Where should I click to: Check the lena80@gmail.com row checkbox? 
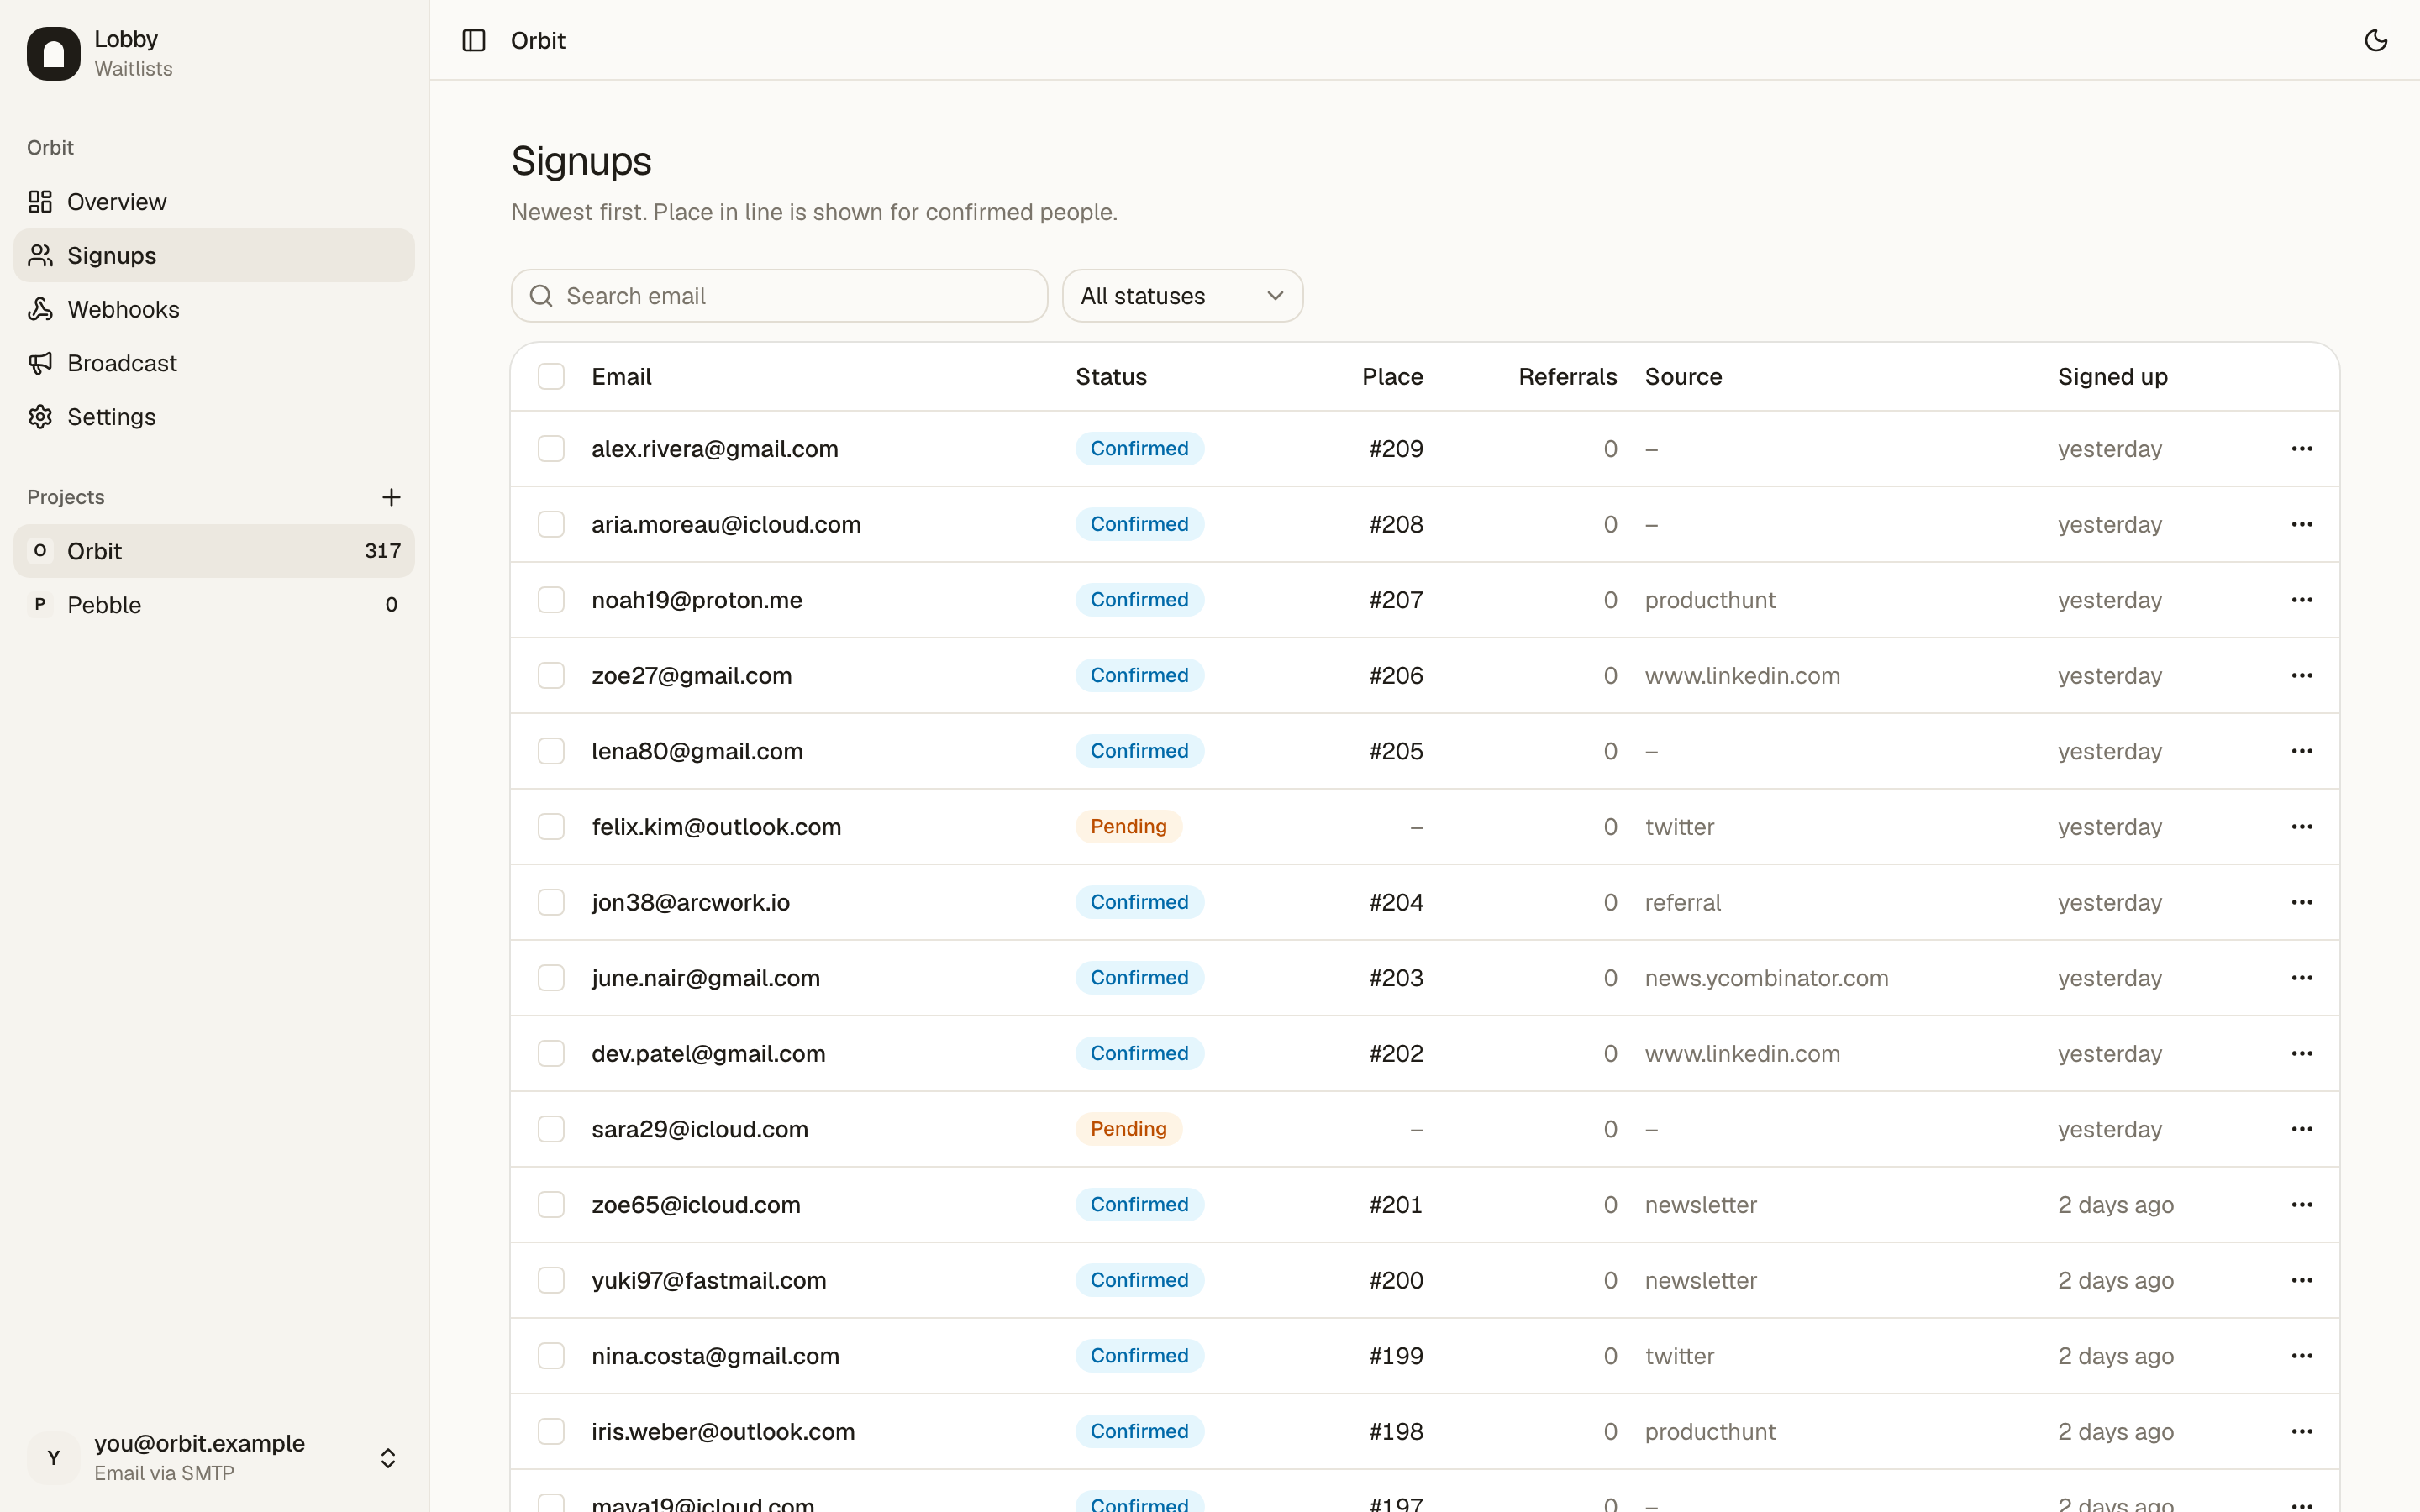coord(551,751)
